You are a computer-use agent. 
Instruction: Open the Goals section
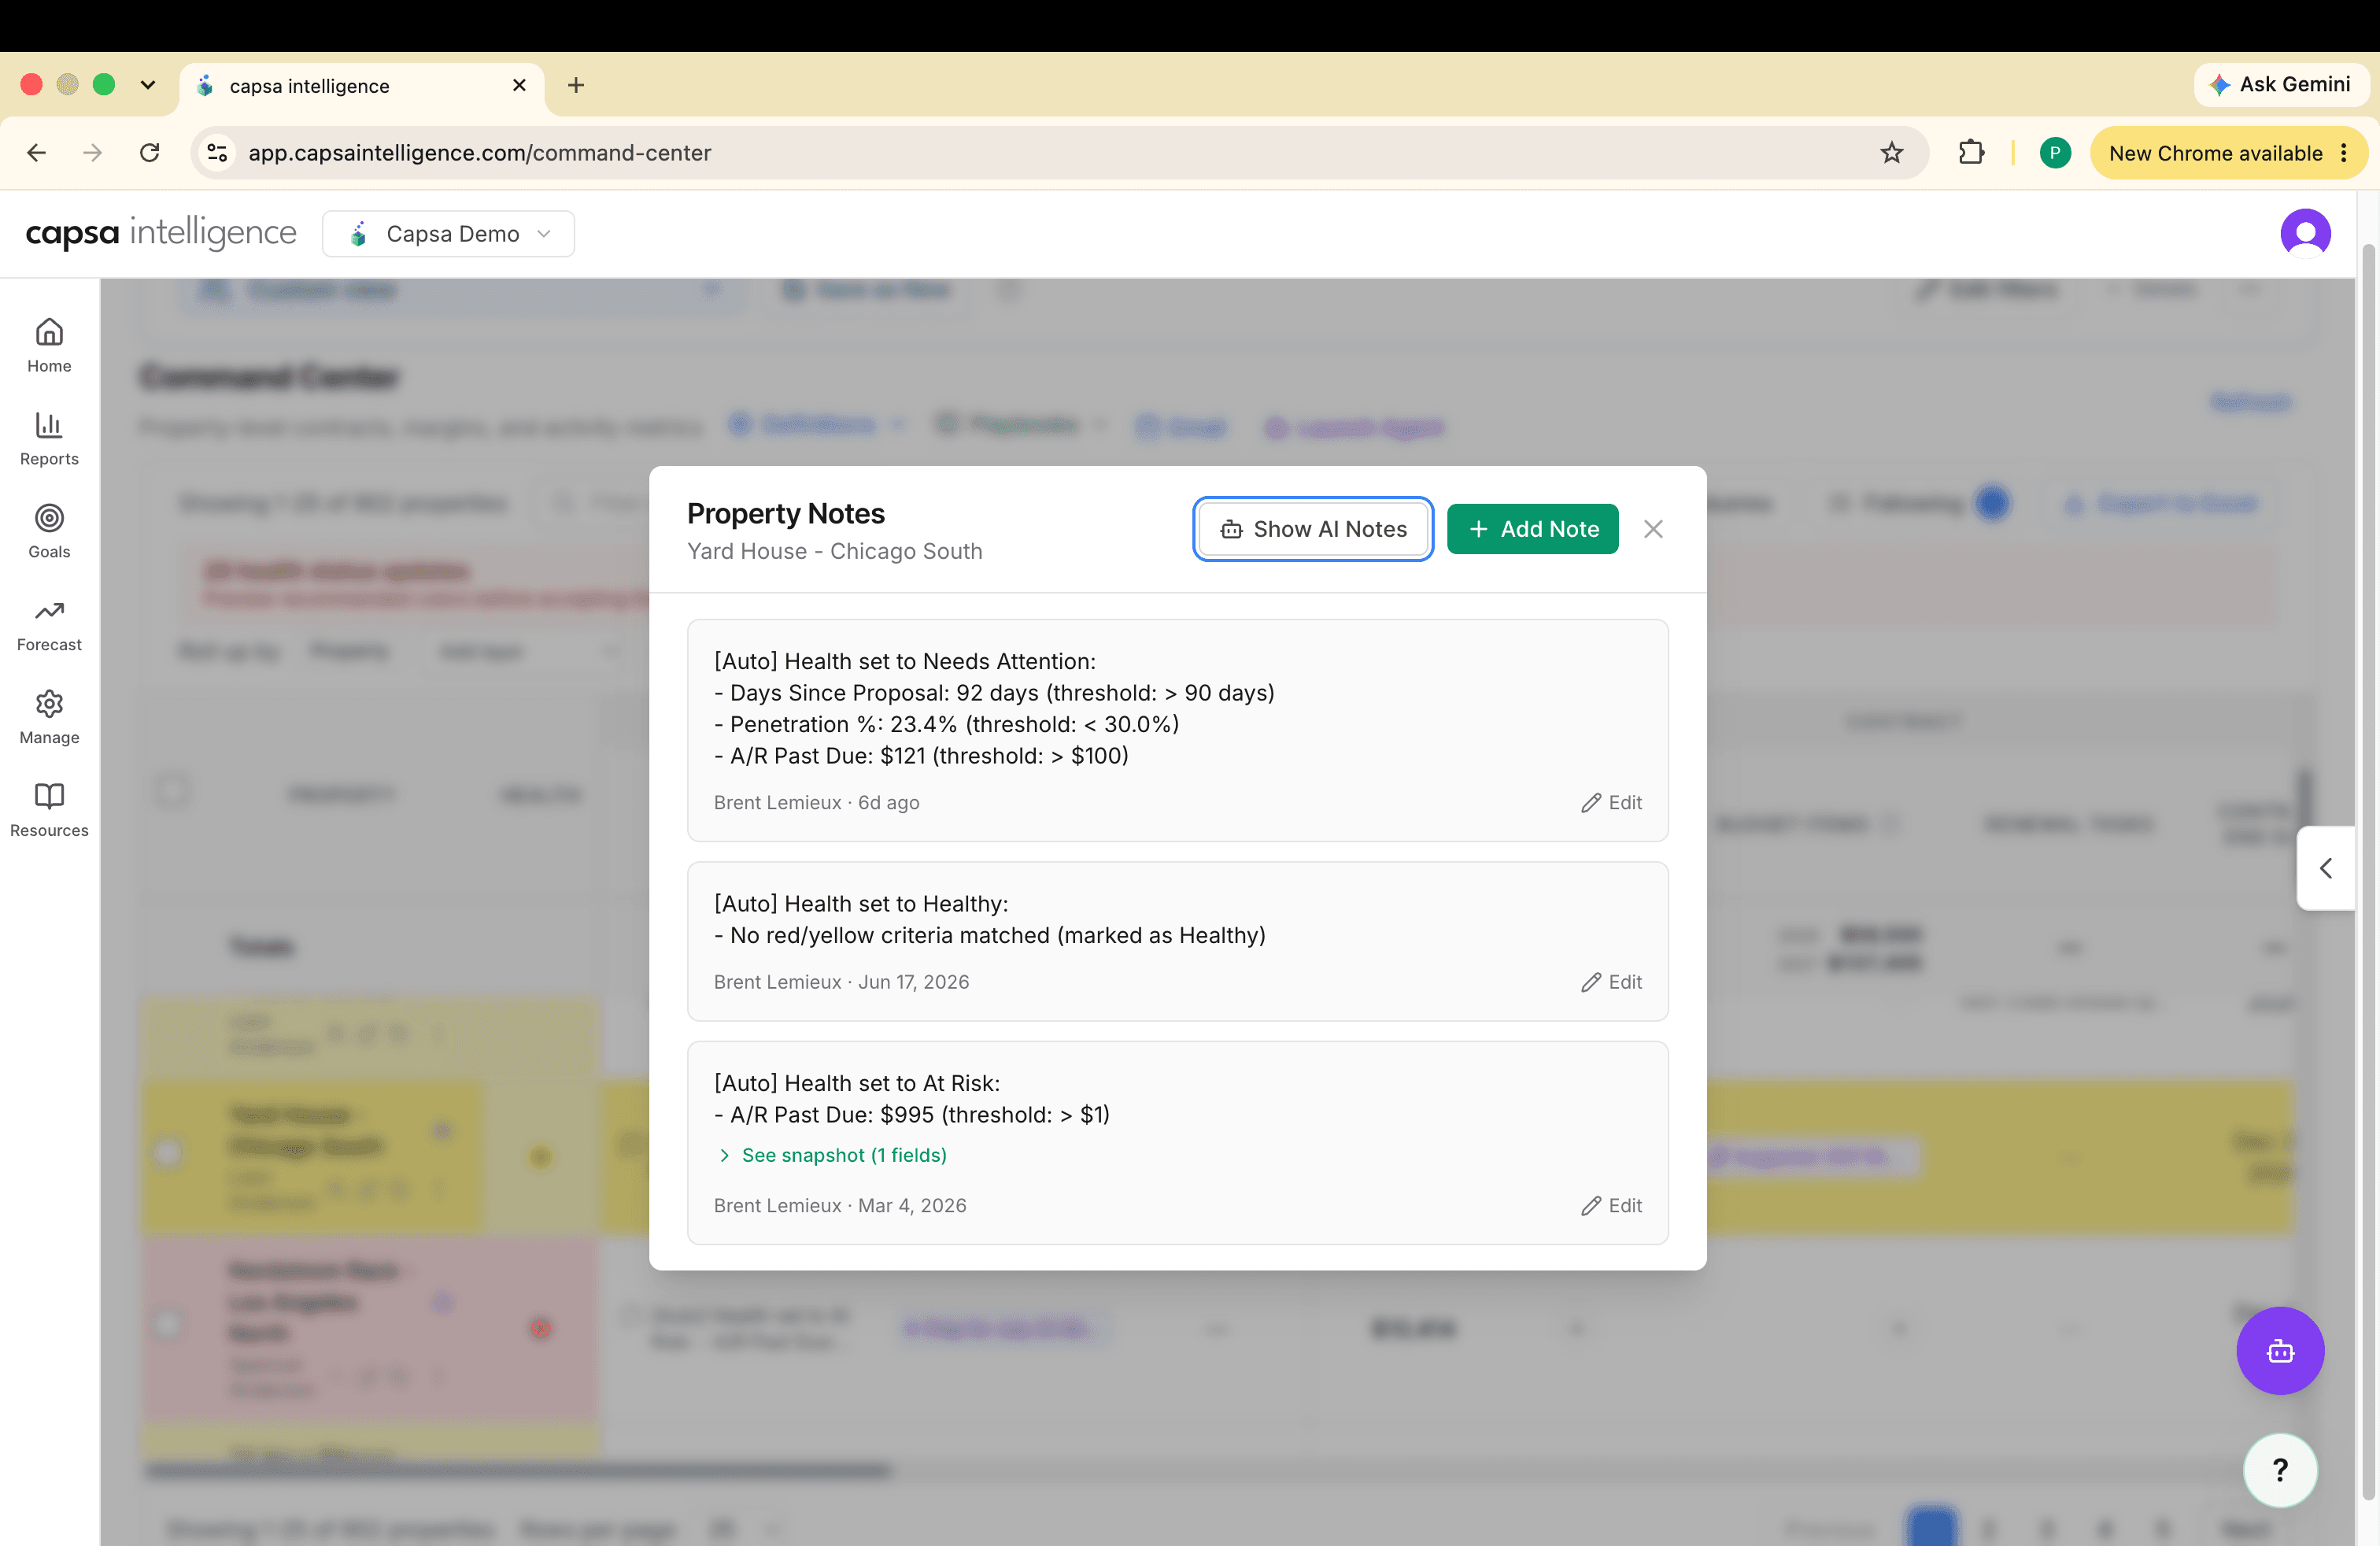click(49, 531)
